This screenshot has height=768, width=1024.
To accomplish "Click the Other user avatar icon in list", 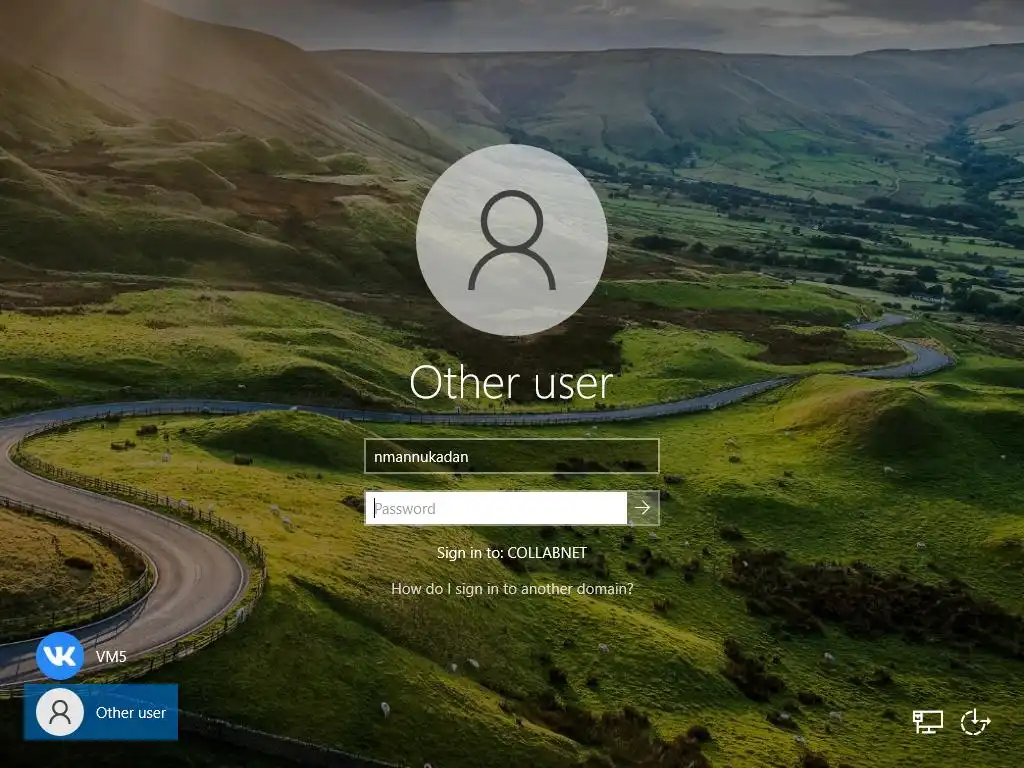I will [60, 712].
